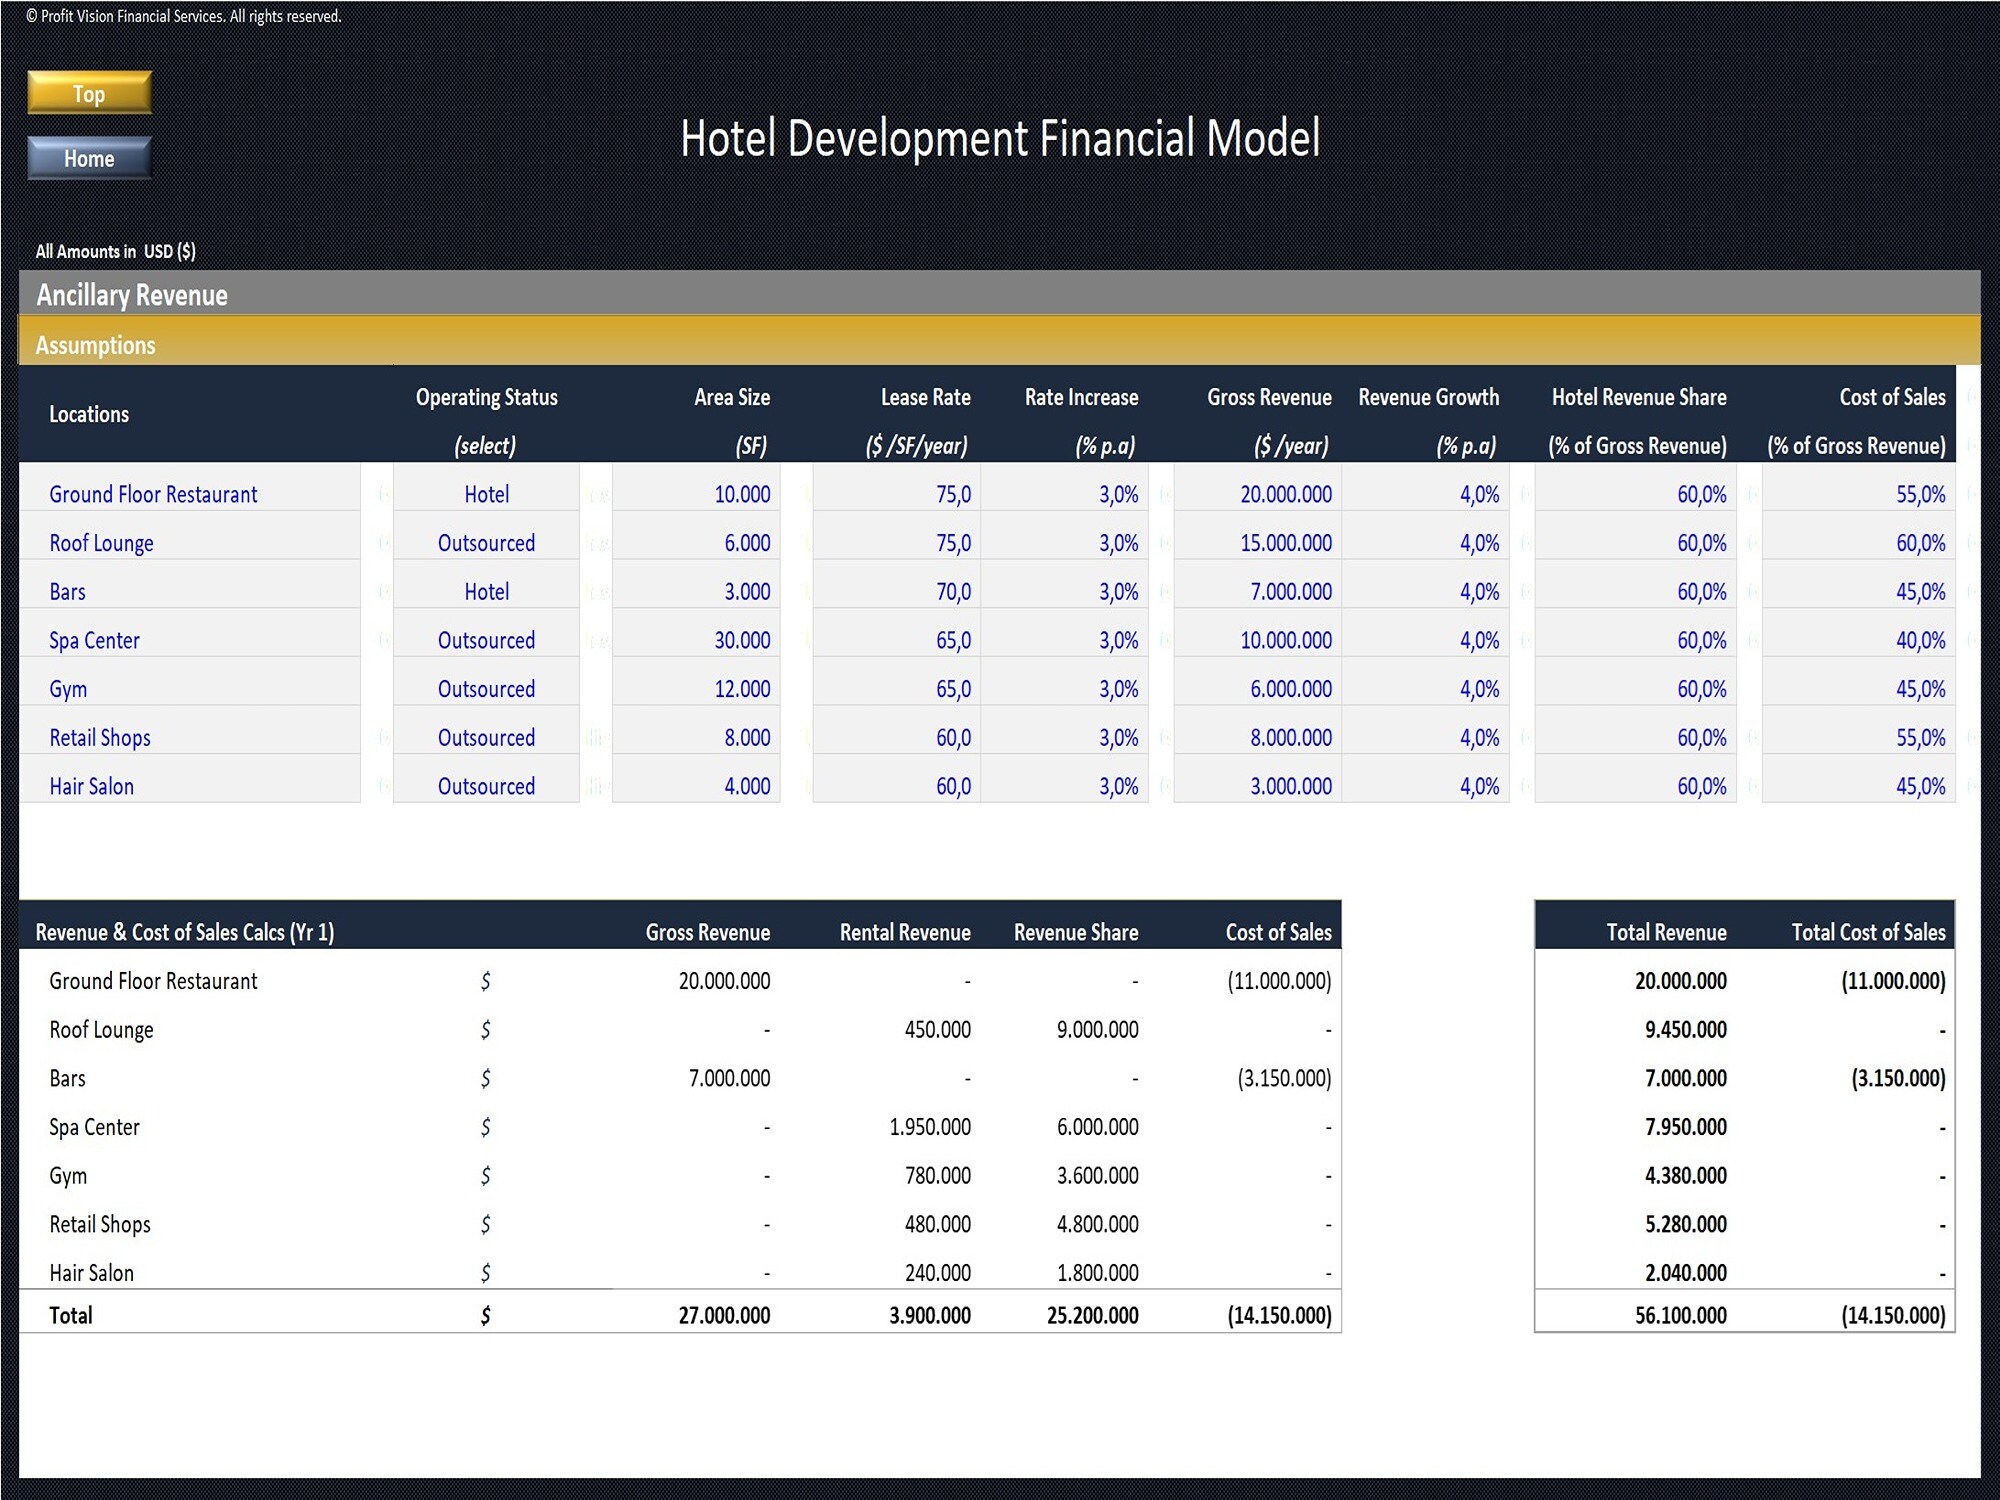Select the Roof Lounge location label
Viewport: 2000px width, 1500px height.
click(100, 543)
